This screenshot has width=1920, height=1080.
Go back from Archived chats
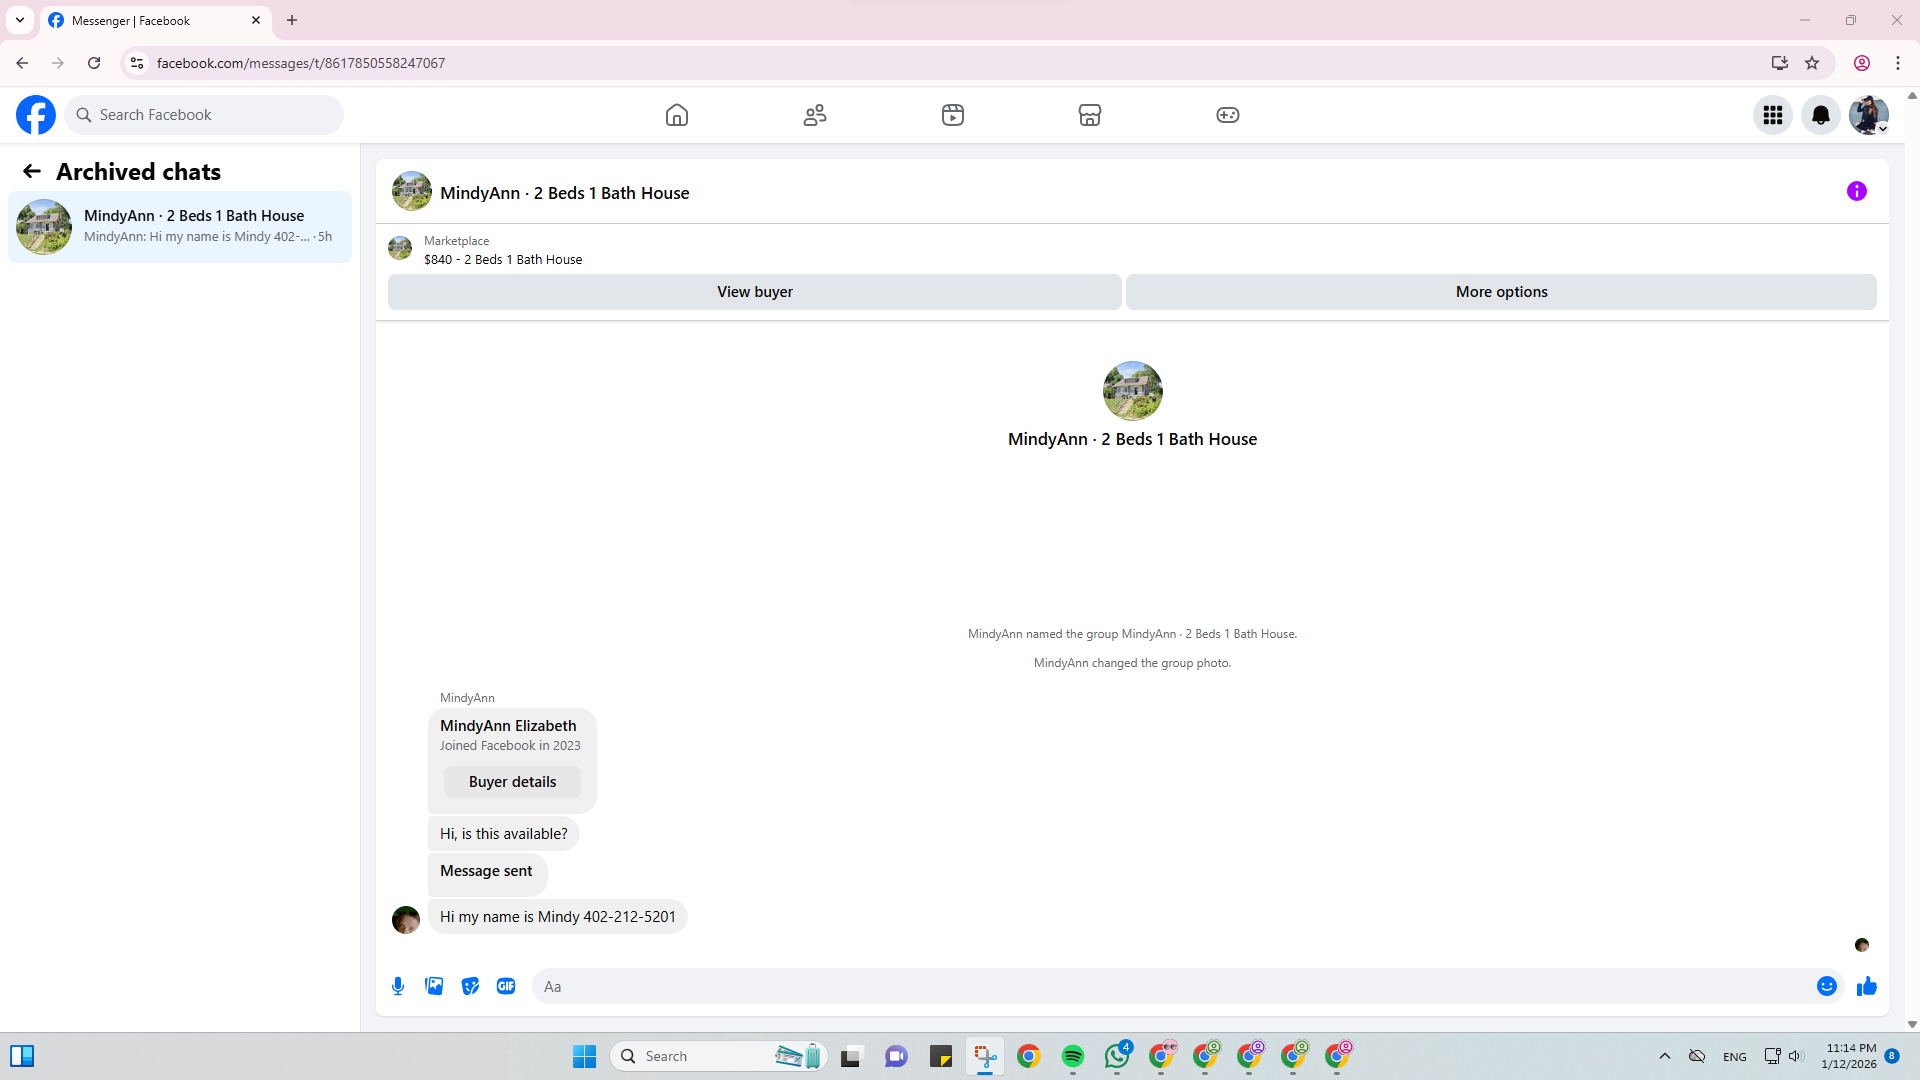[32, 171]
